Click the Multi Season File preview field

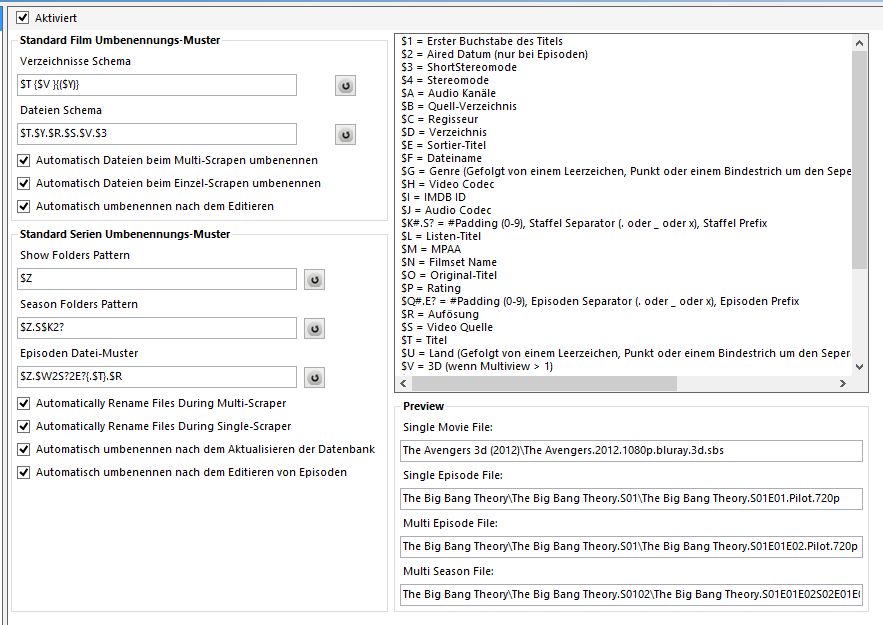(631, 594)
